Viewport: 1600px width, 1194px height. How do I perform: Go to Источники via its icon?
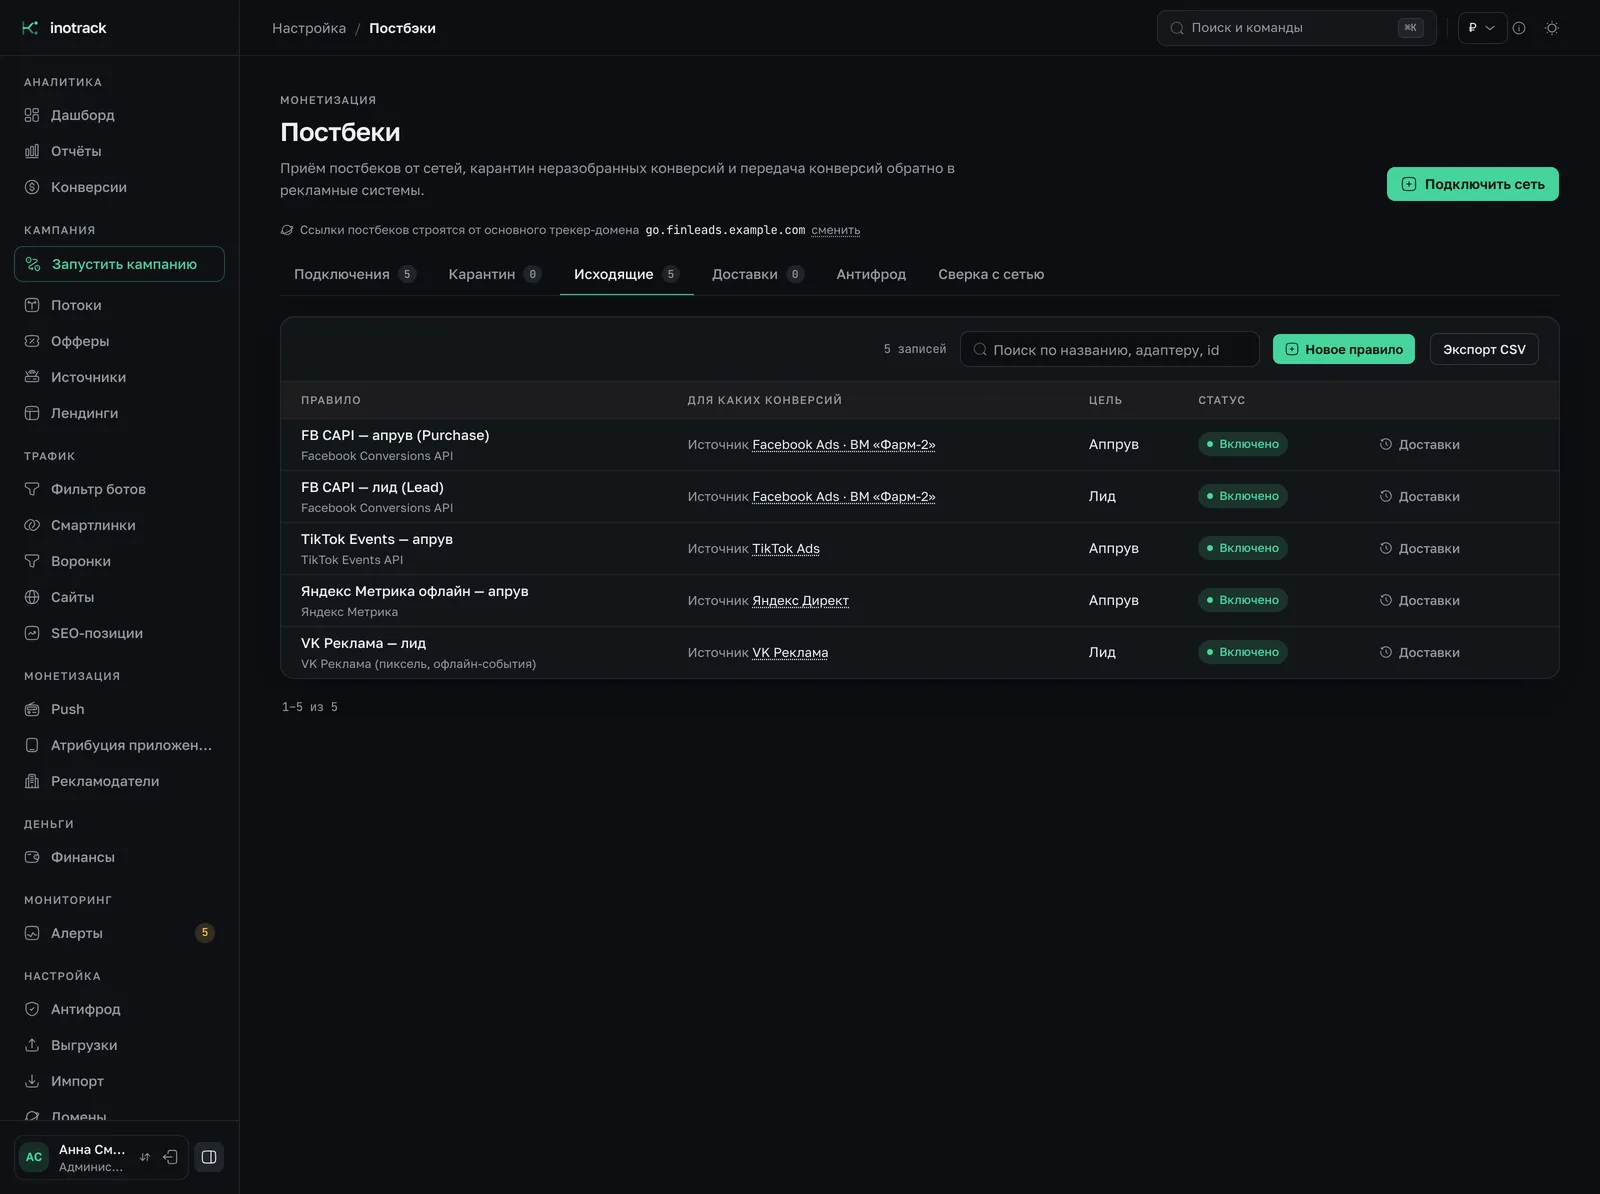(32, 377)
